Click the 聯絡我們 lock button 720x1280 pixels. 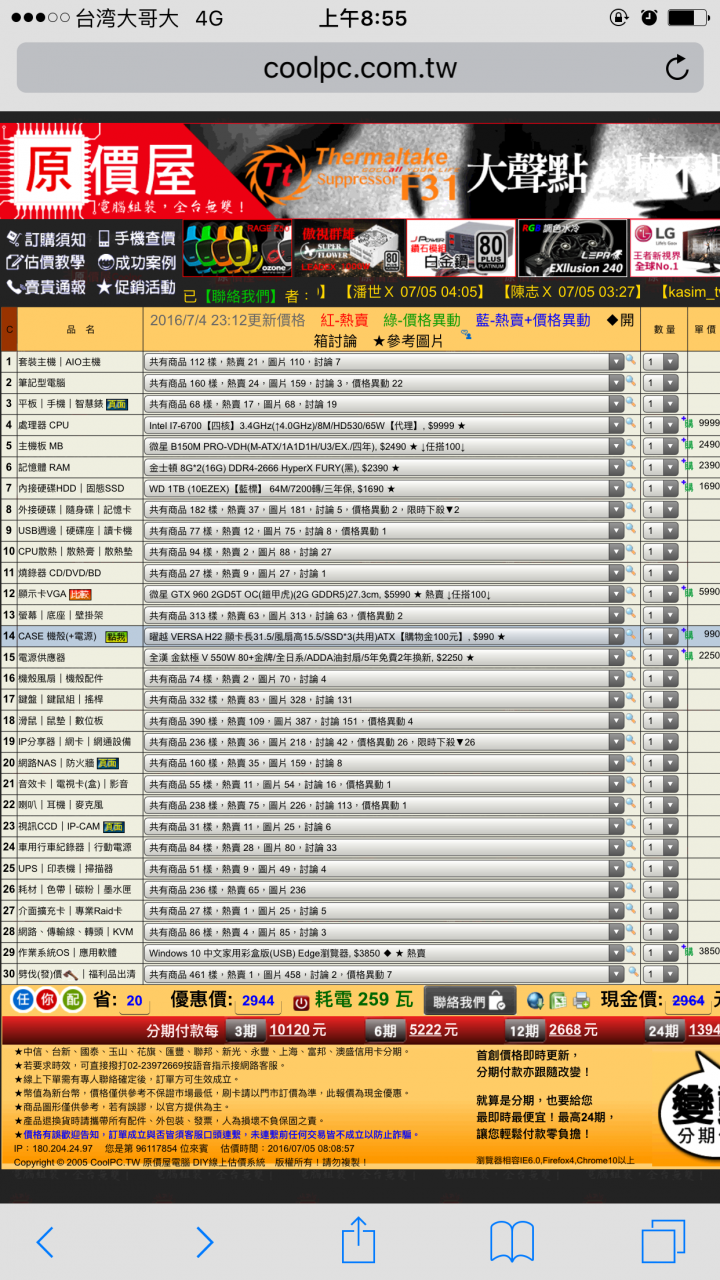click(x=470, y=1001)
